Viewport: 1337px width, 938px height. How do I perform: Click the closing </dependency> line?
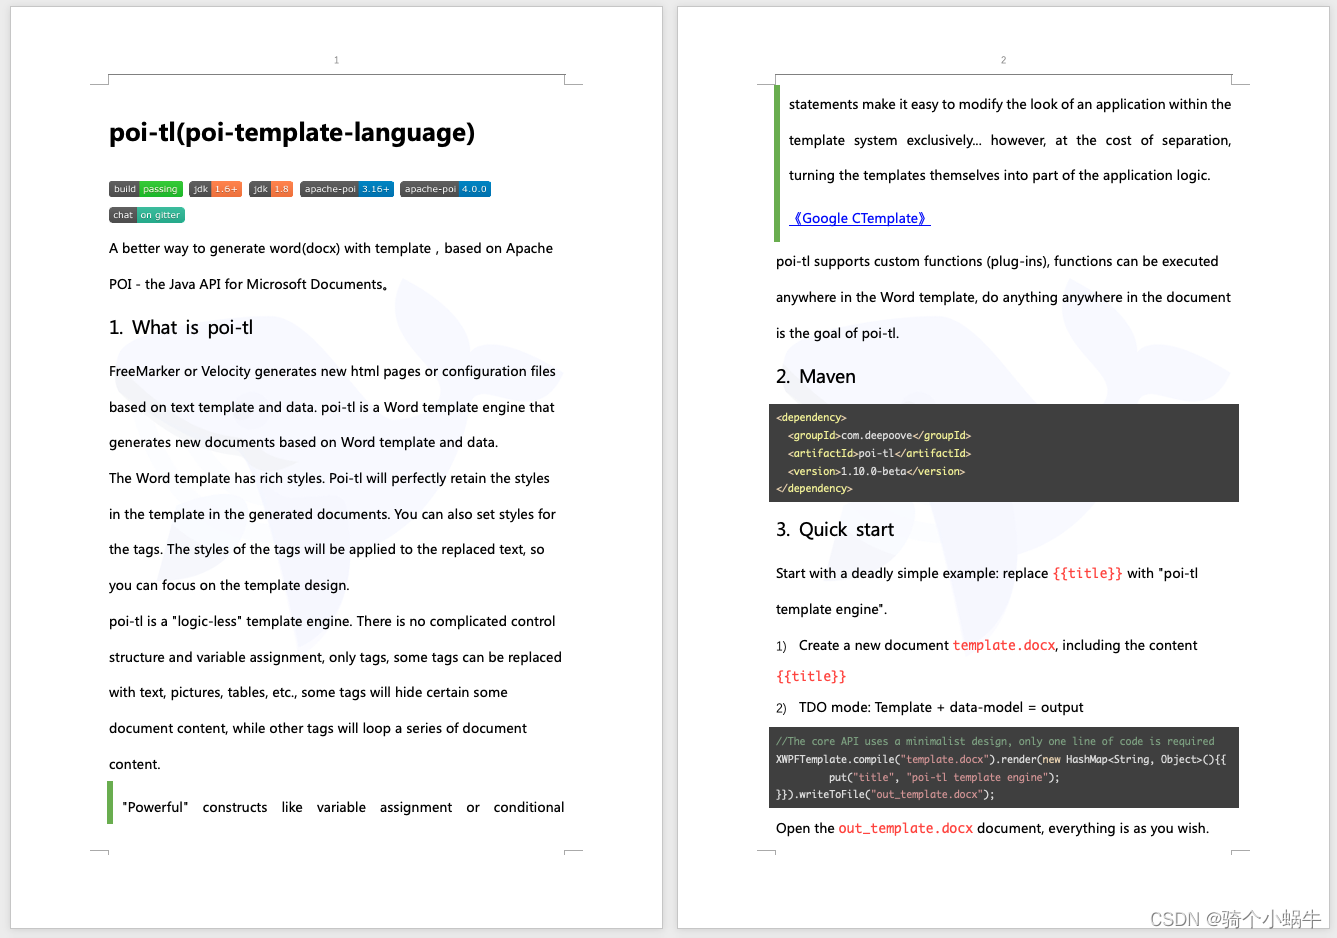coord(814,488)
